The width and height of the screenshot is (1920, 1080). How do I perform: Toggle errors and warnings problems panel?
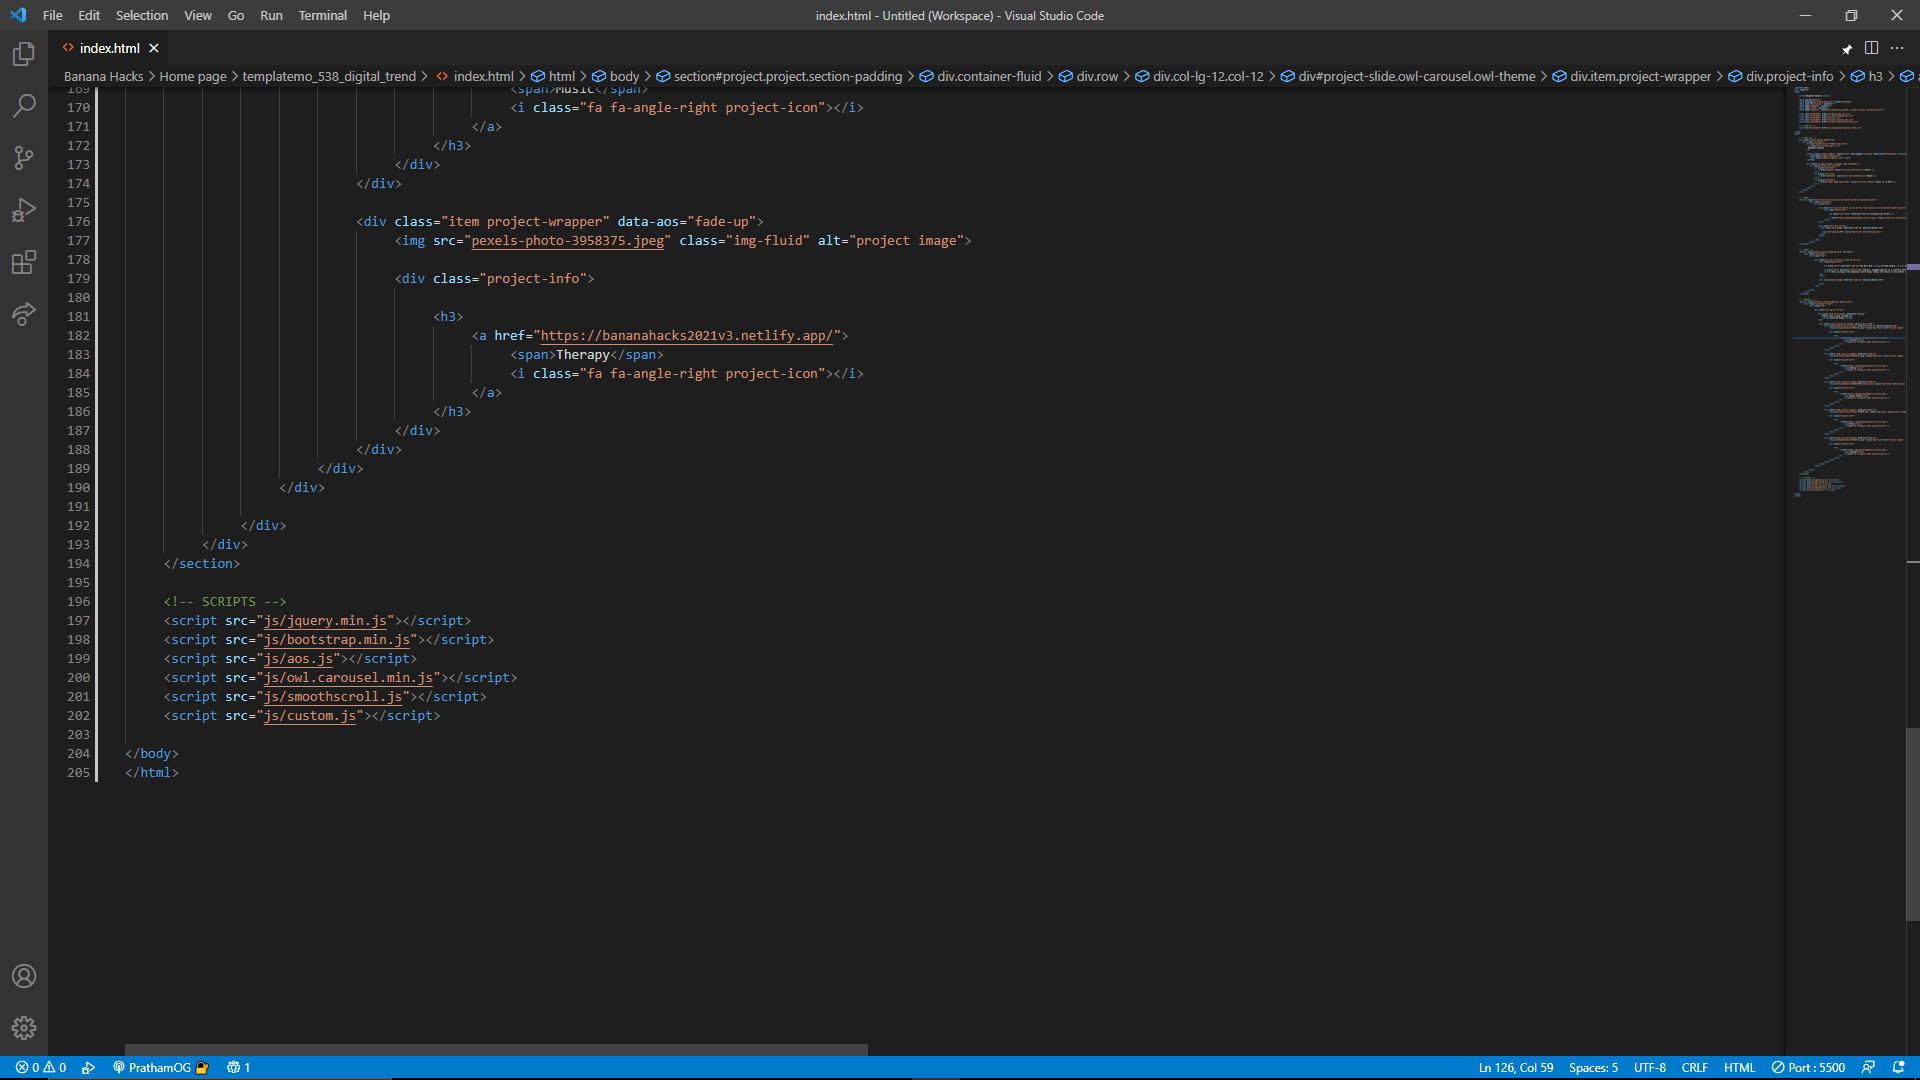pyautogui.click(x=41, y=1067)
